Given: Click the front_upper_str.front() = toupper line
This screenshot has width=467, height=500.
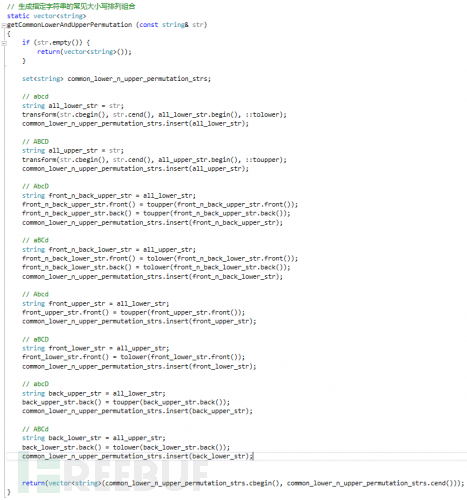Looking at the screenshot, I should pos(133,313).
